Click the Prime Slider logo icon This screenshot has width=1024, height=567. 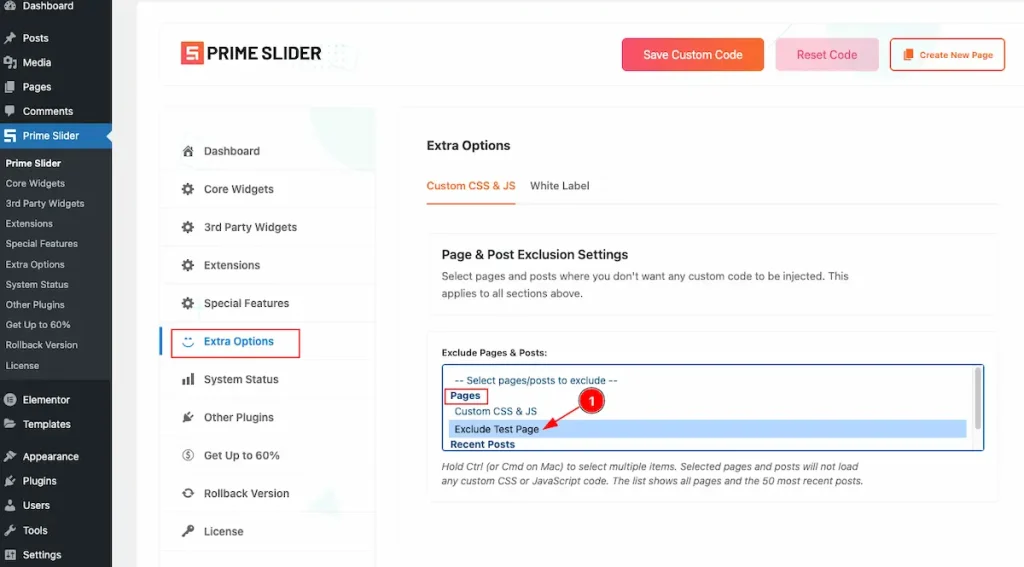point(192,54)
